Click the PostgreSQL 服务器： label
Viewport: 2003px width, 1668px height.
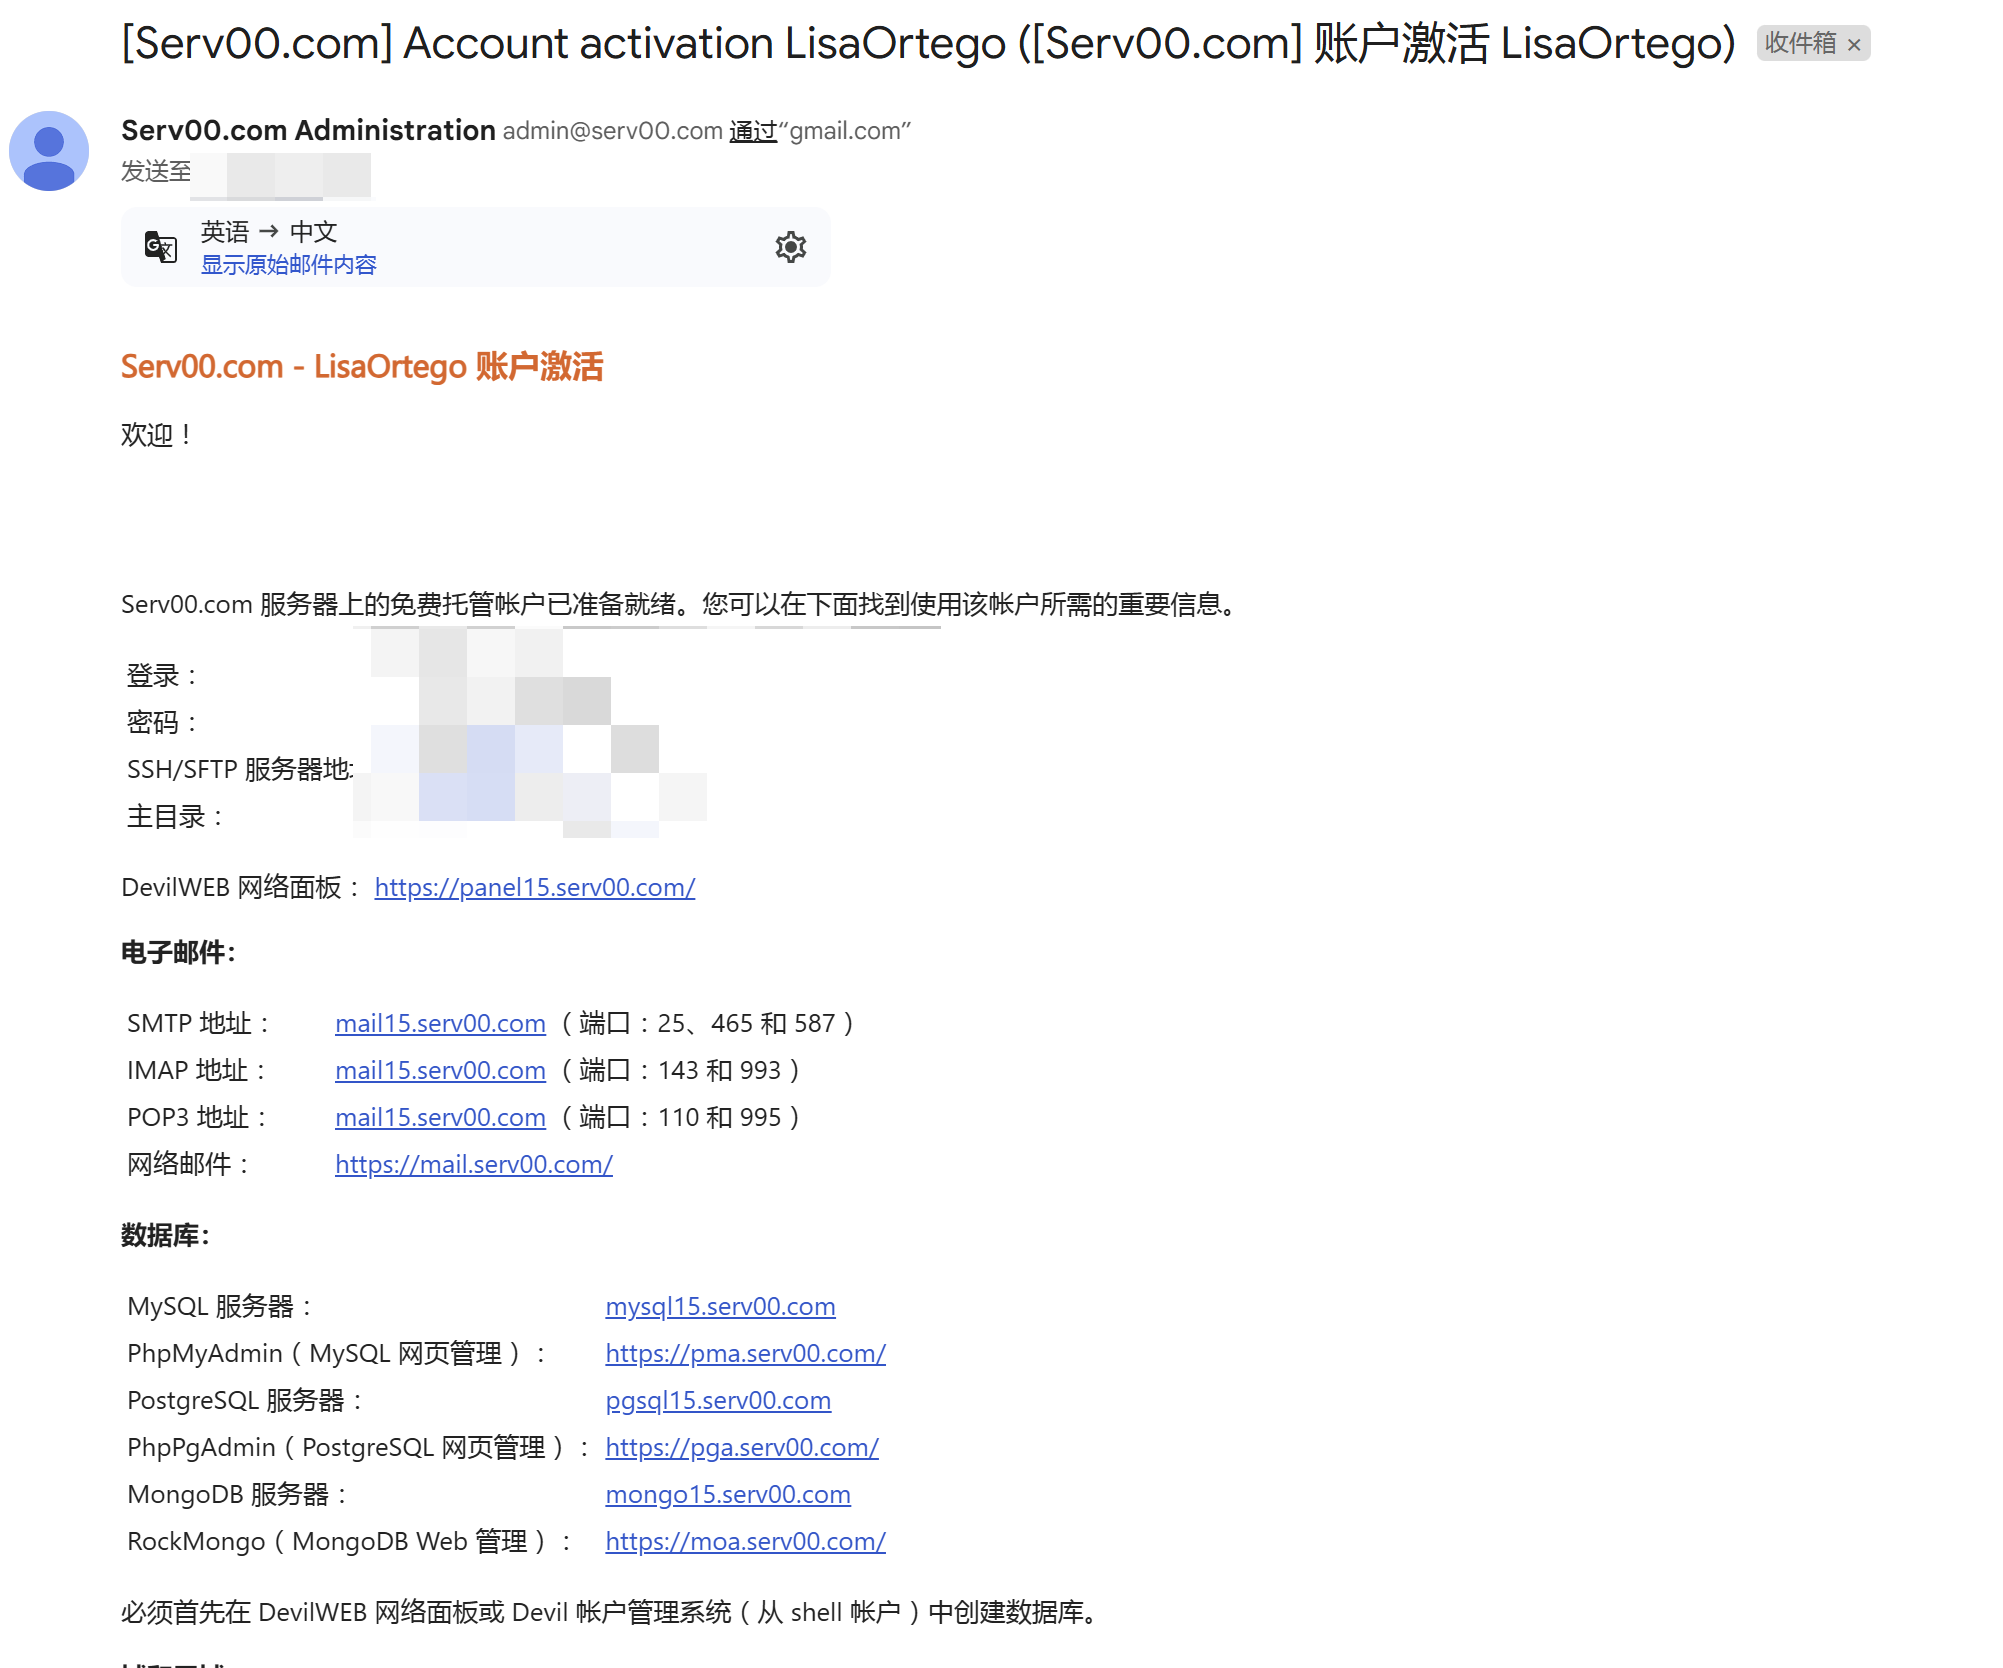coord(246,1400)
